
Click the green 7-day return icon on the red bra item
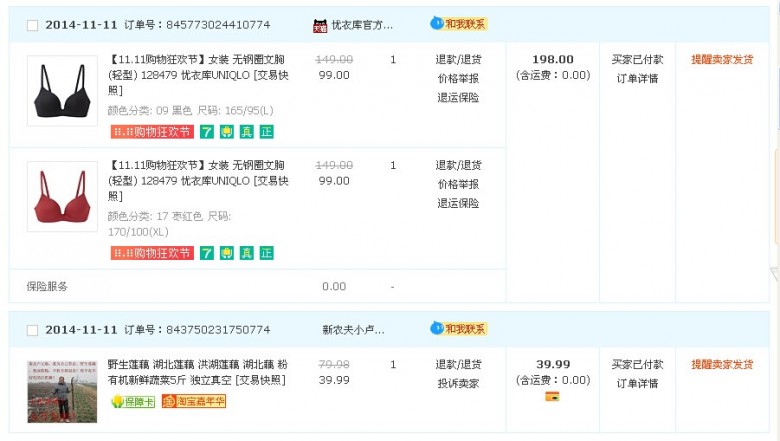[x=206, y=253]
